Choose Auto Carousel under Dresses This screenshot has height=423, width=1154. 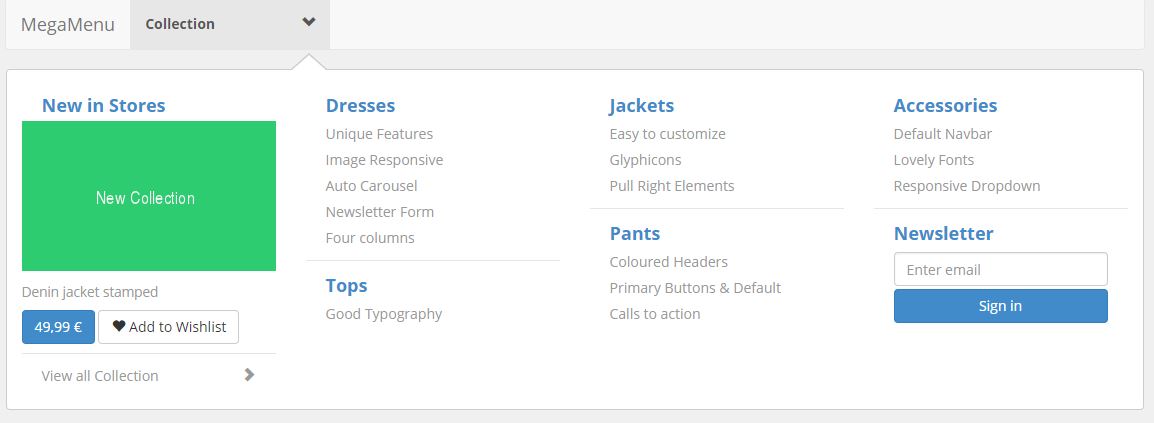click(371, 185)
